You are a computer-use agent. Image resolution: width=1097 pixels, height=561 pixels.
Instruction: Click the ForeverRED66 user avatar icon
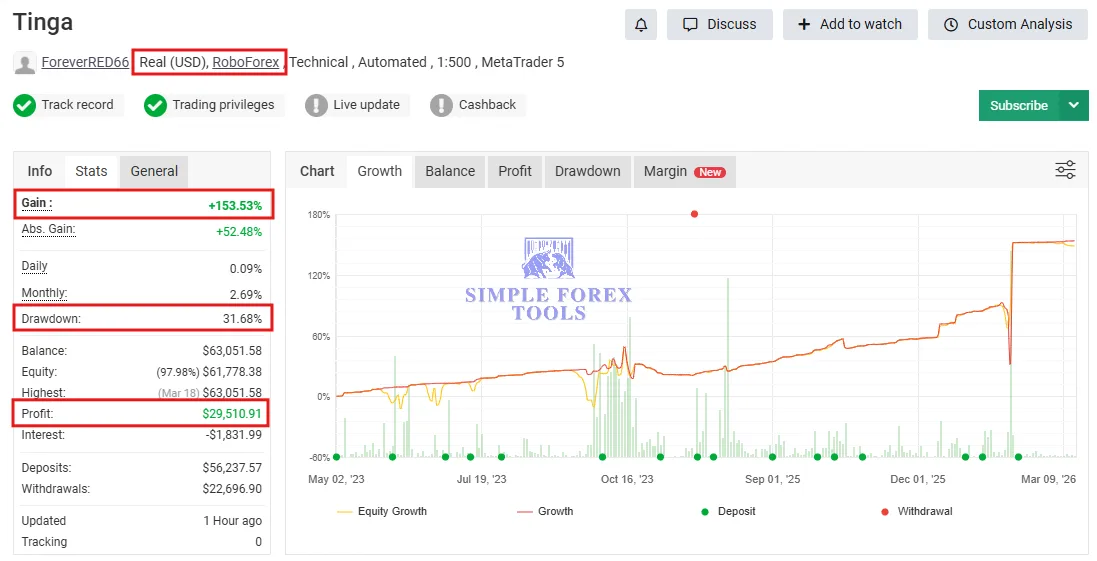tap(25, 63)
